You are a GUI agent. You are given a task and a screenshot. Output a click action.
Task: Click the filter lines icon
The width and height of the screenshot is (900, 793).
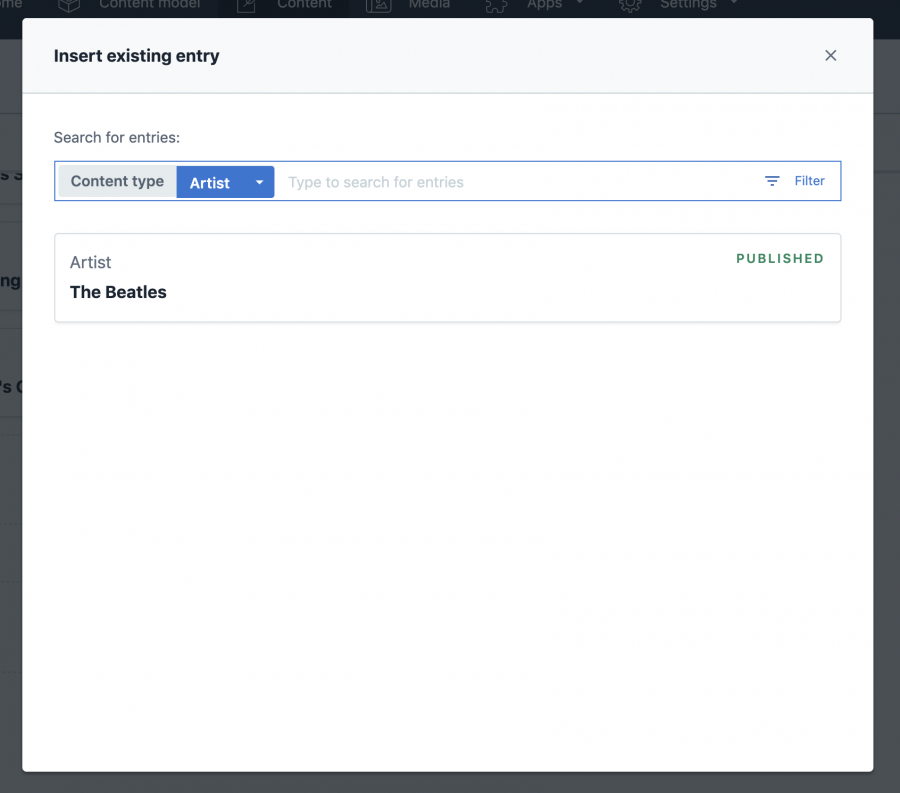772,181
